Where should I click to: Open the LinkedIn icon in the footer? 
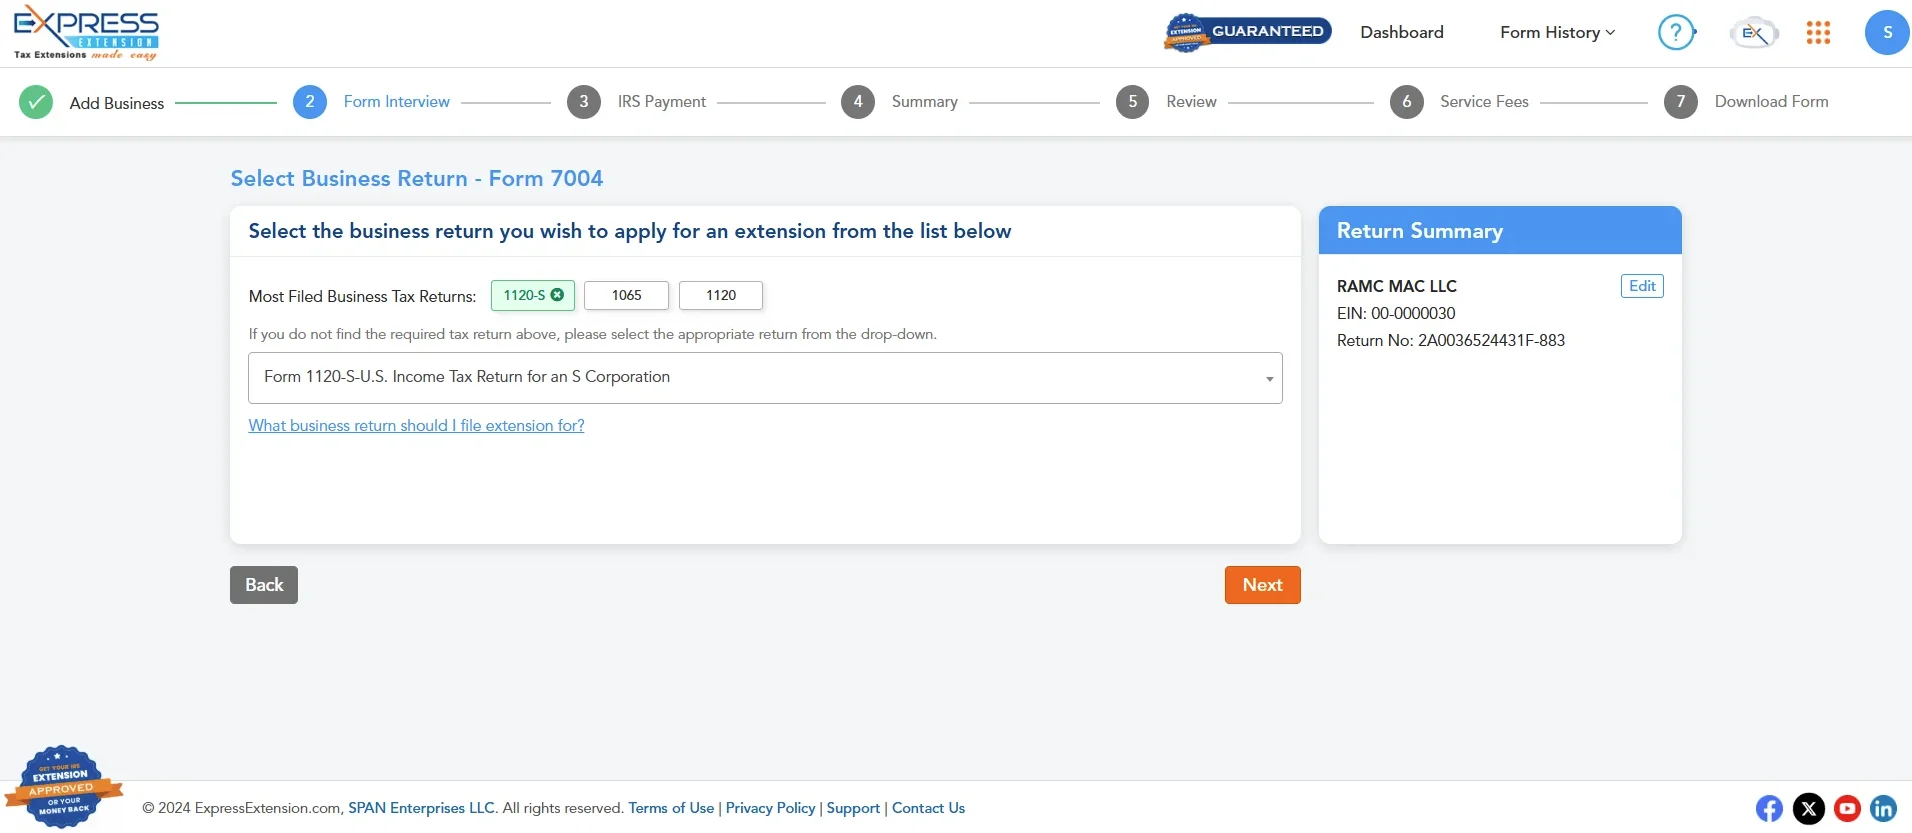(x=1885, y=809)
